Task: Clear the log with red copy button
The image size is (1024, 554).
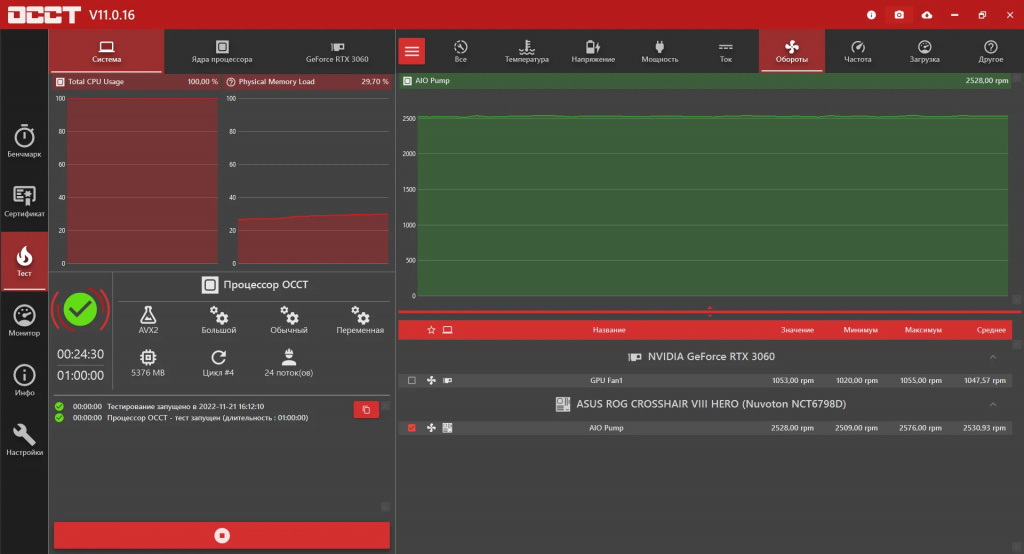Action: (366, 410)
